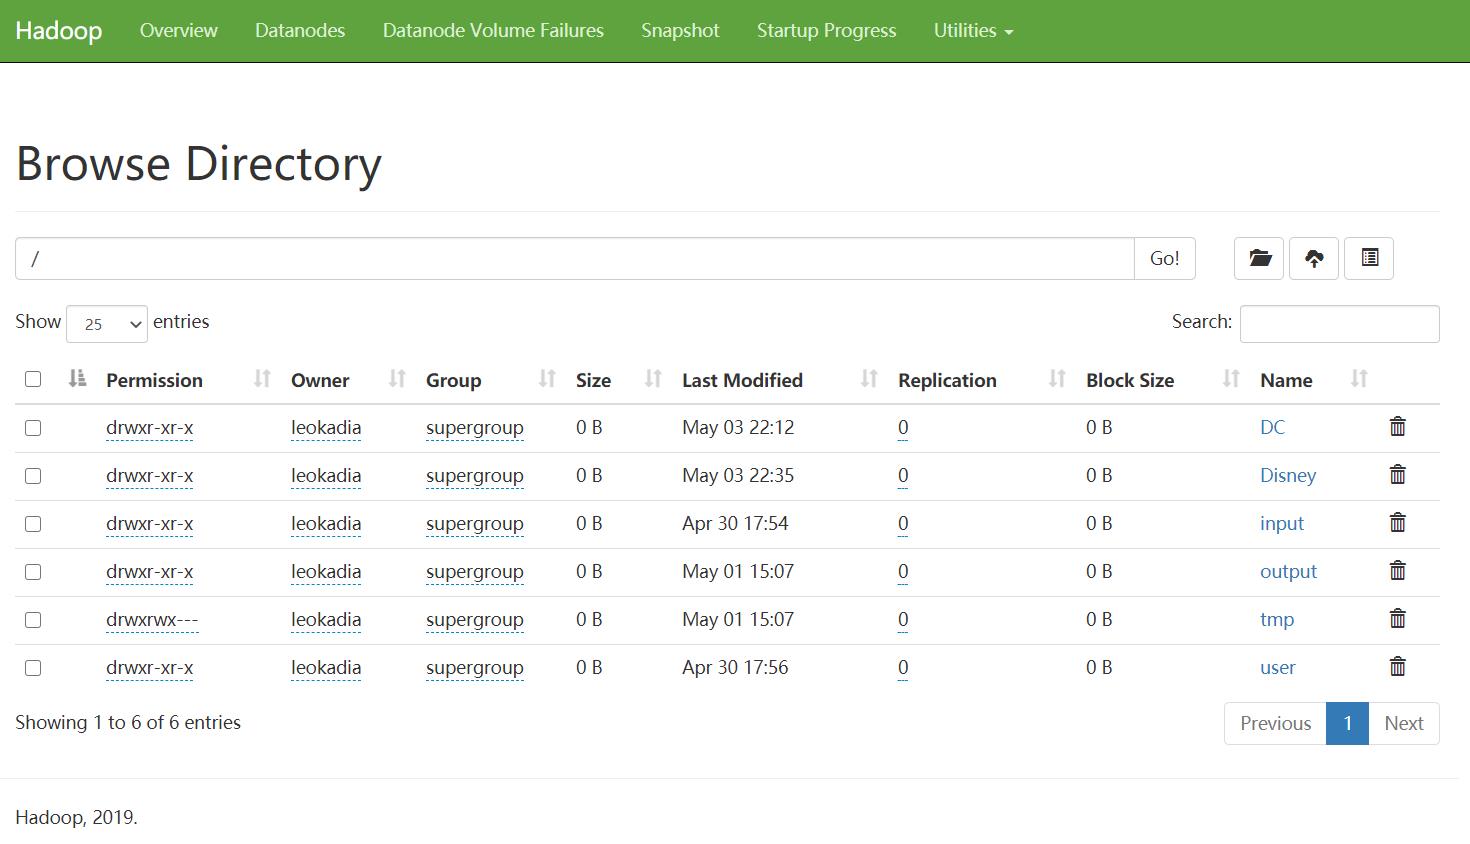Click the Search input box
Screen dimensions: 1470x844
click(x=1340, y=324)
